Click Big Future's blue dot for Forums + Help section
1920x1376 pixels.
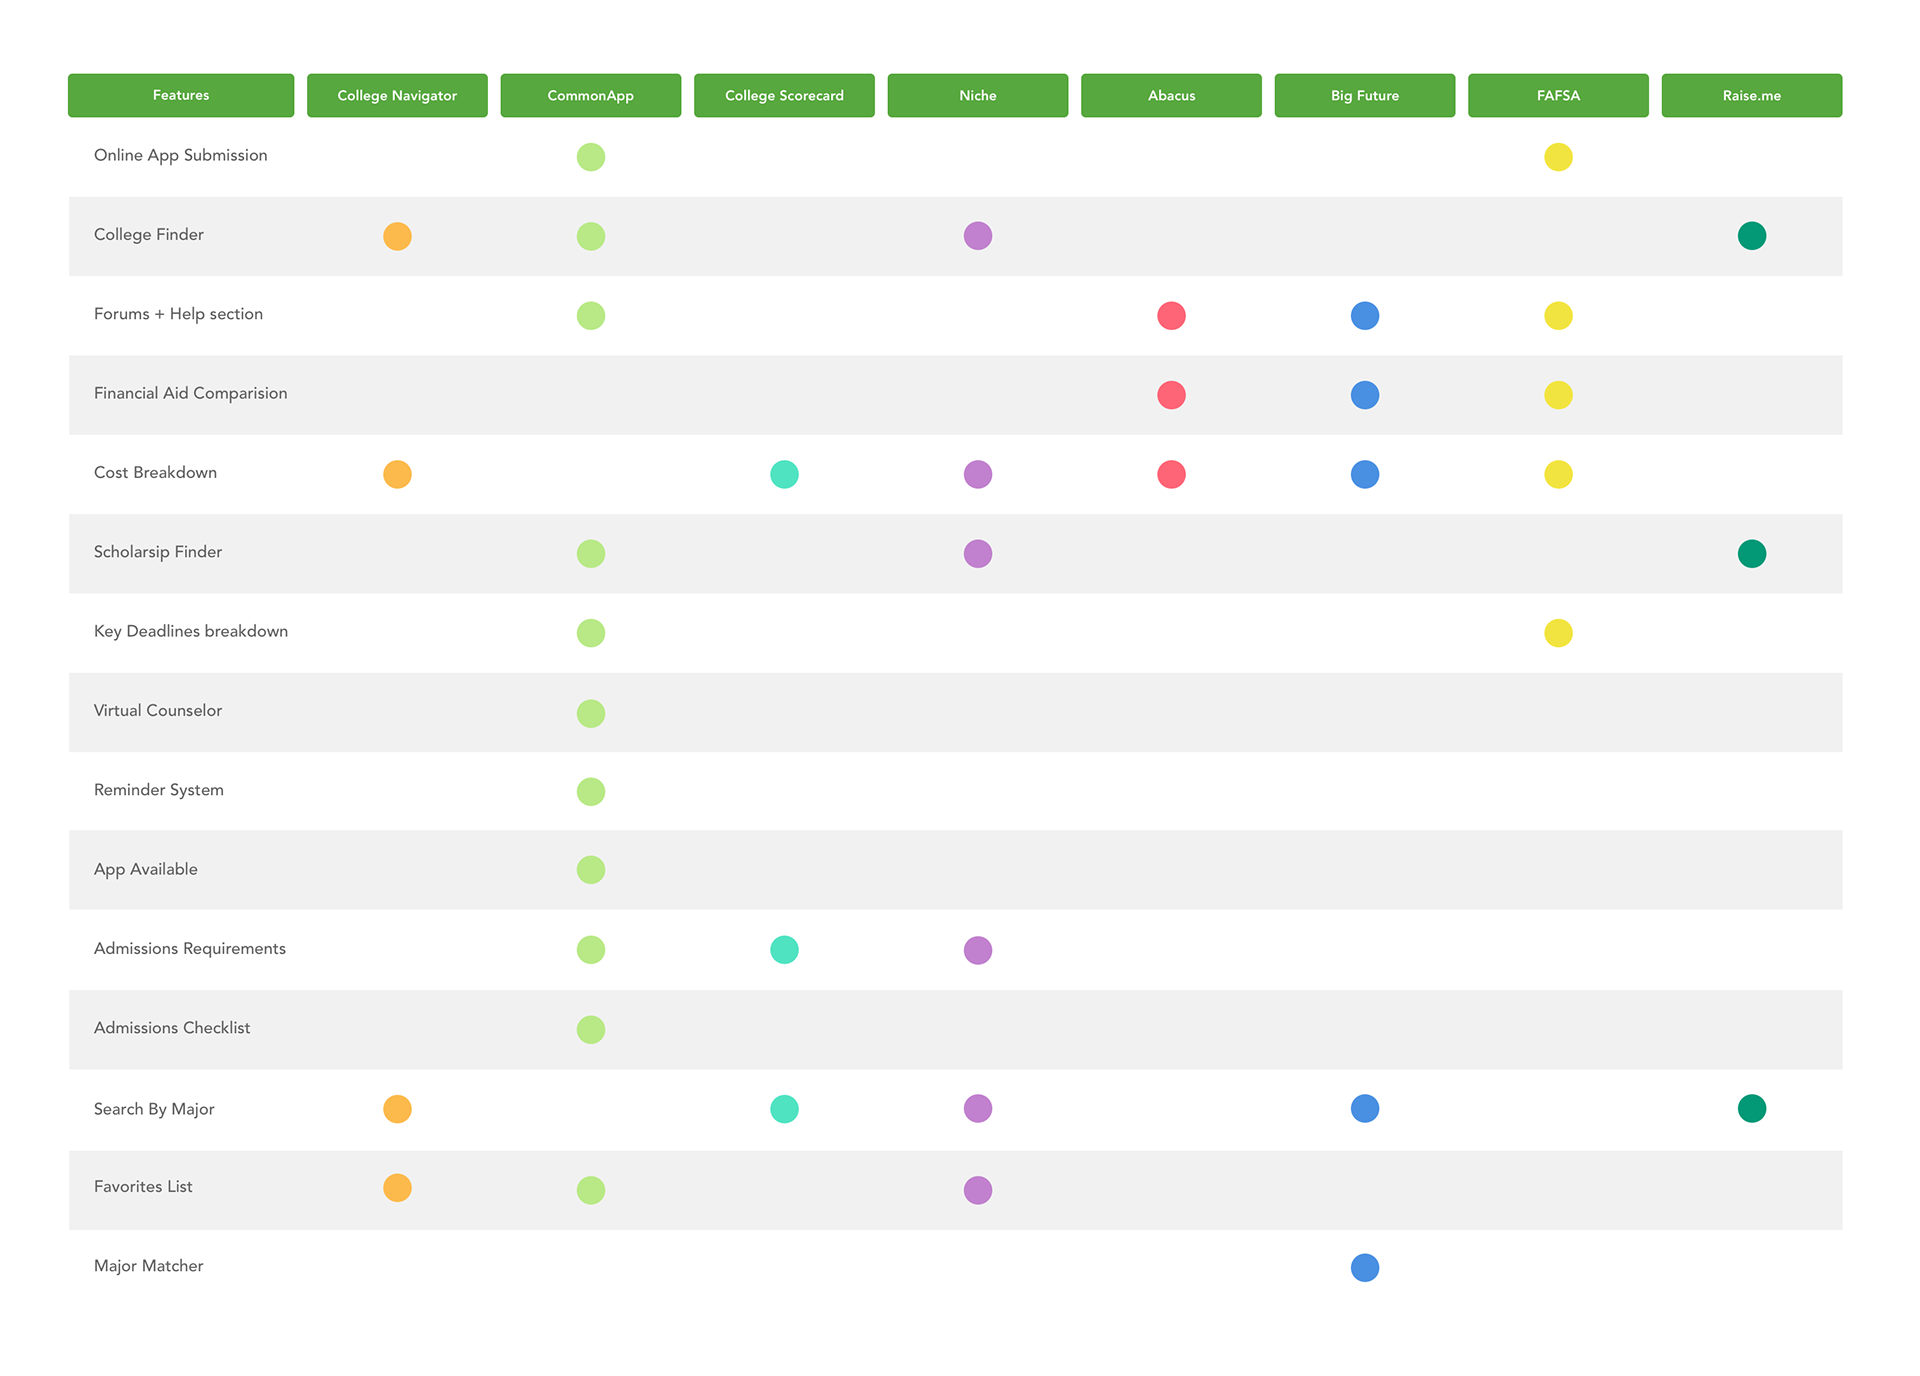pos(1365,316)
